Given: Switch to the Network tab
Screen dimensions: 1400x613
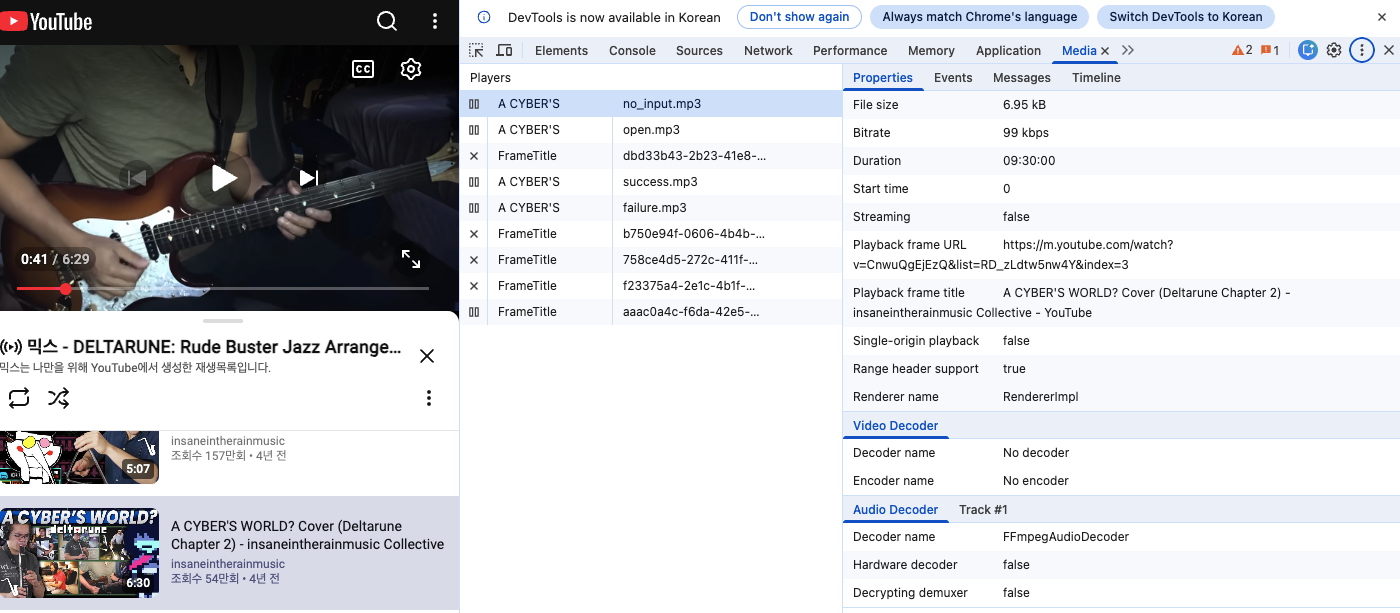Looking at the screenshot, I should [768, 50].
